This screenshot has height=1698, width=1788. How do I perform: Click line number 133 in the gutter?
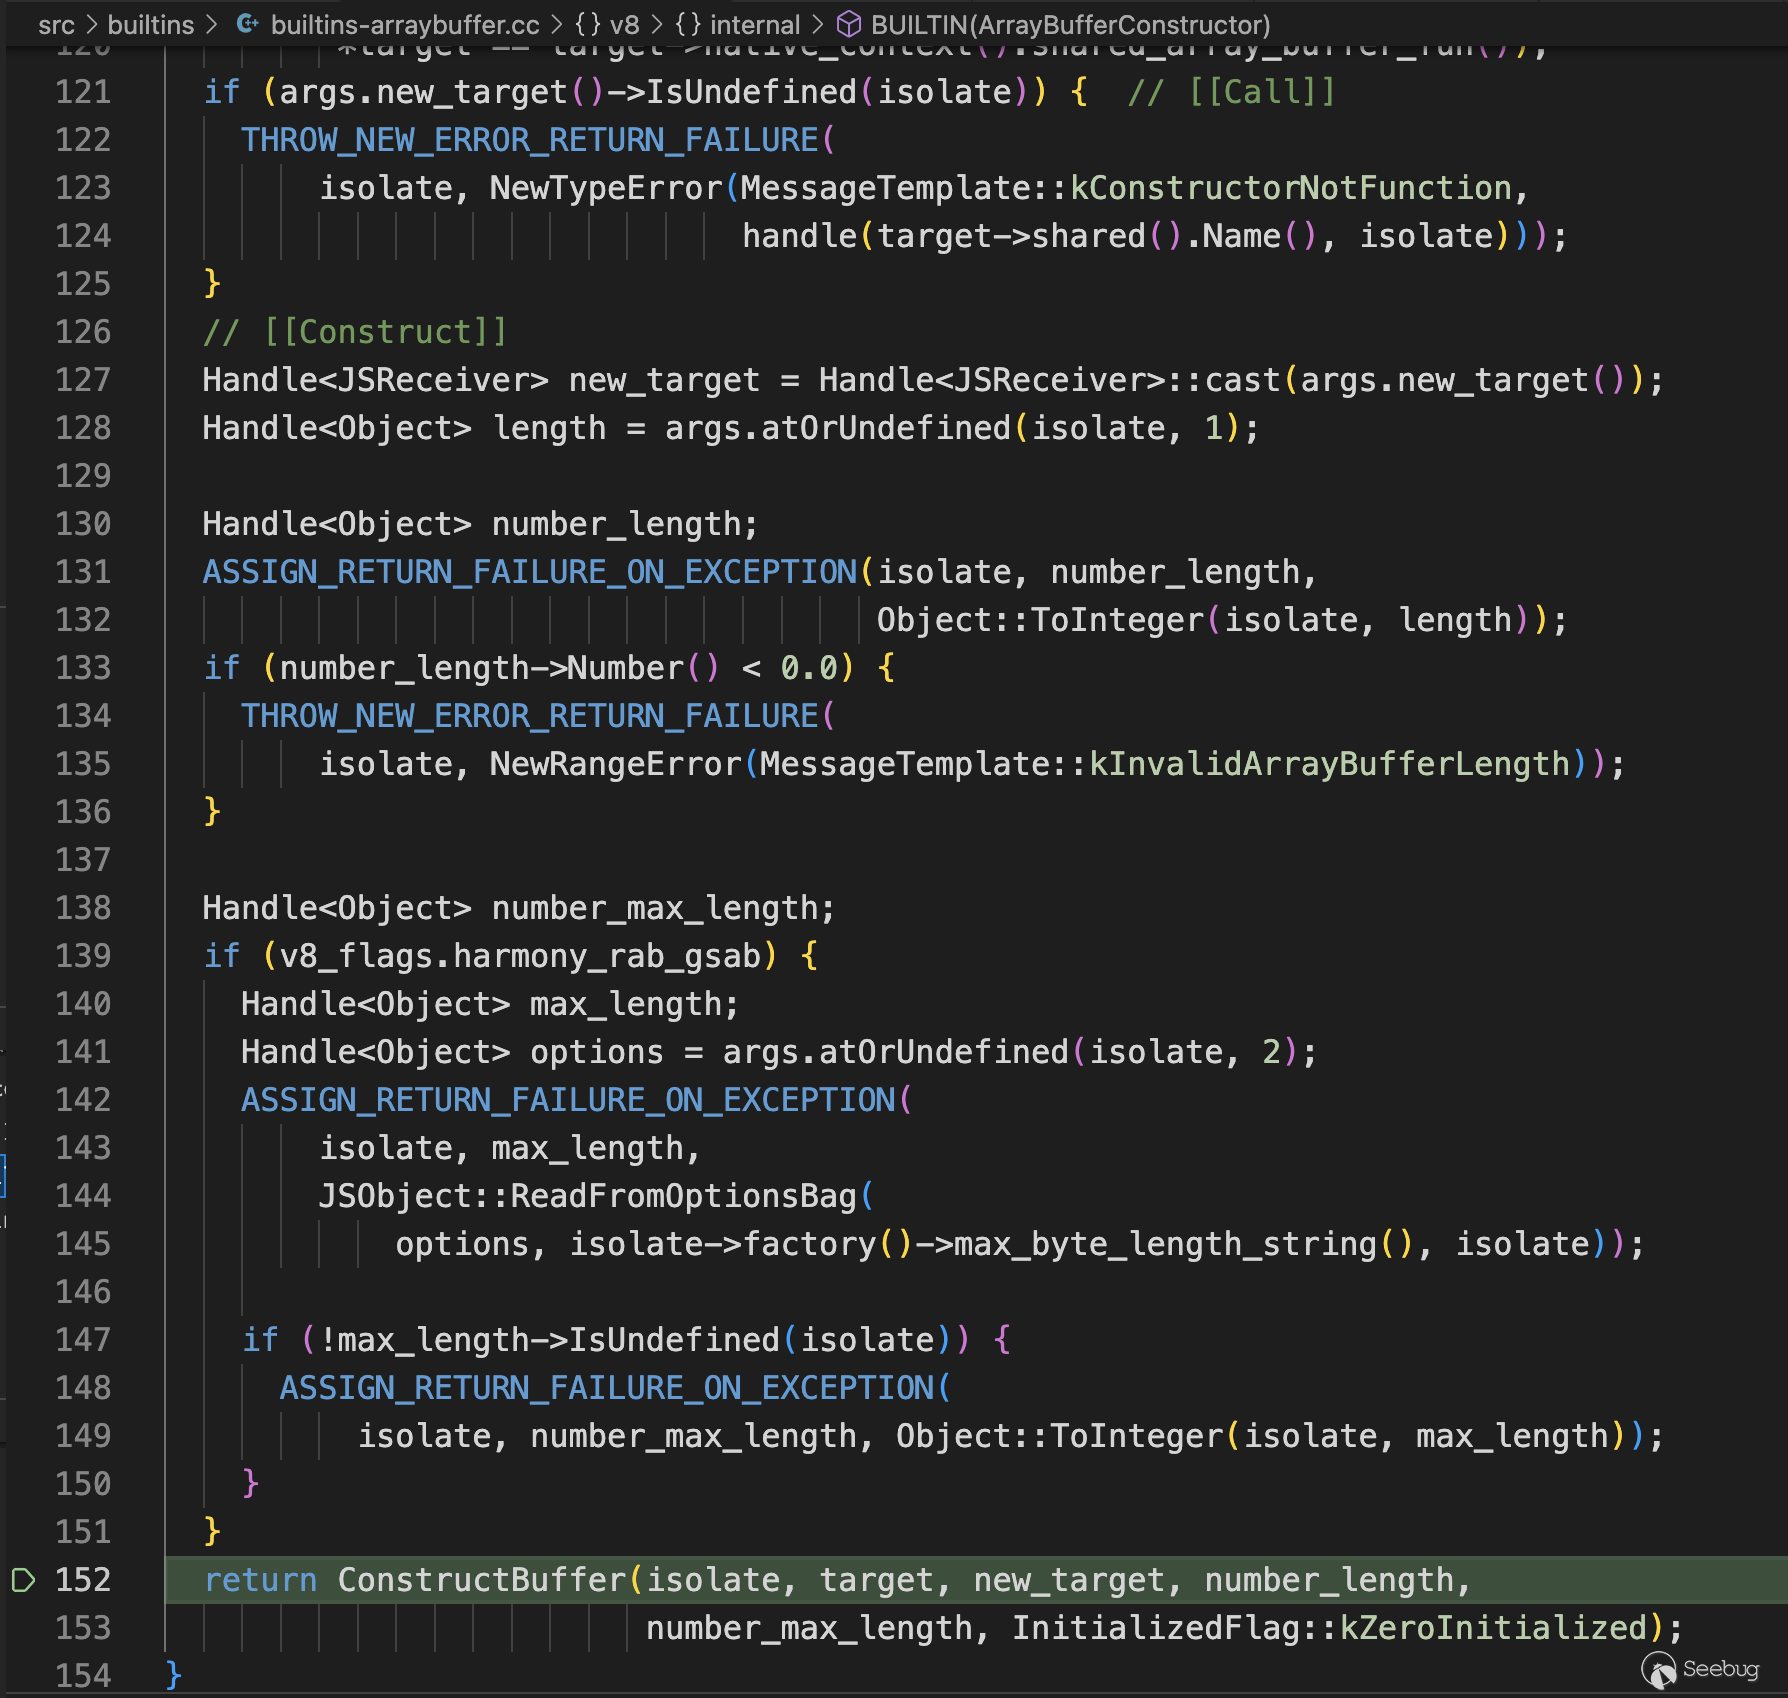pyautogui.click(x=83, y=668)
